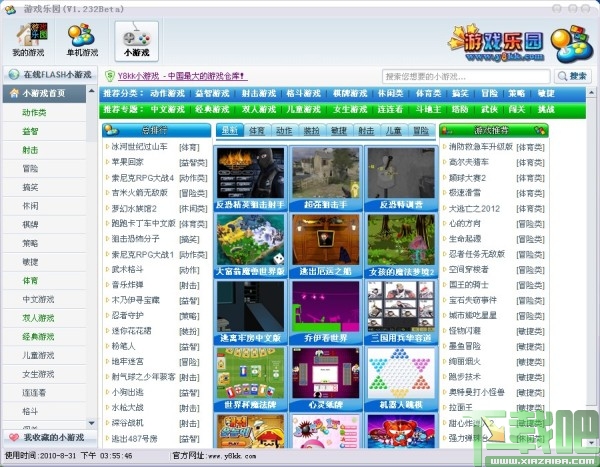Click the heart icon for 我收藏的小游戏

pos(14,437)
